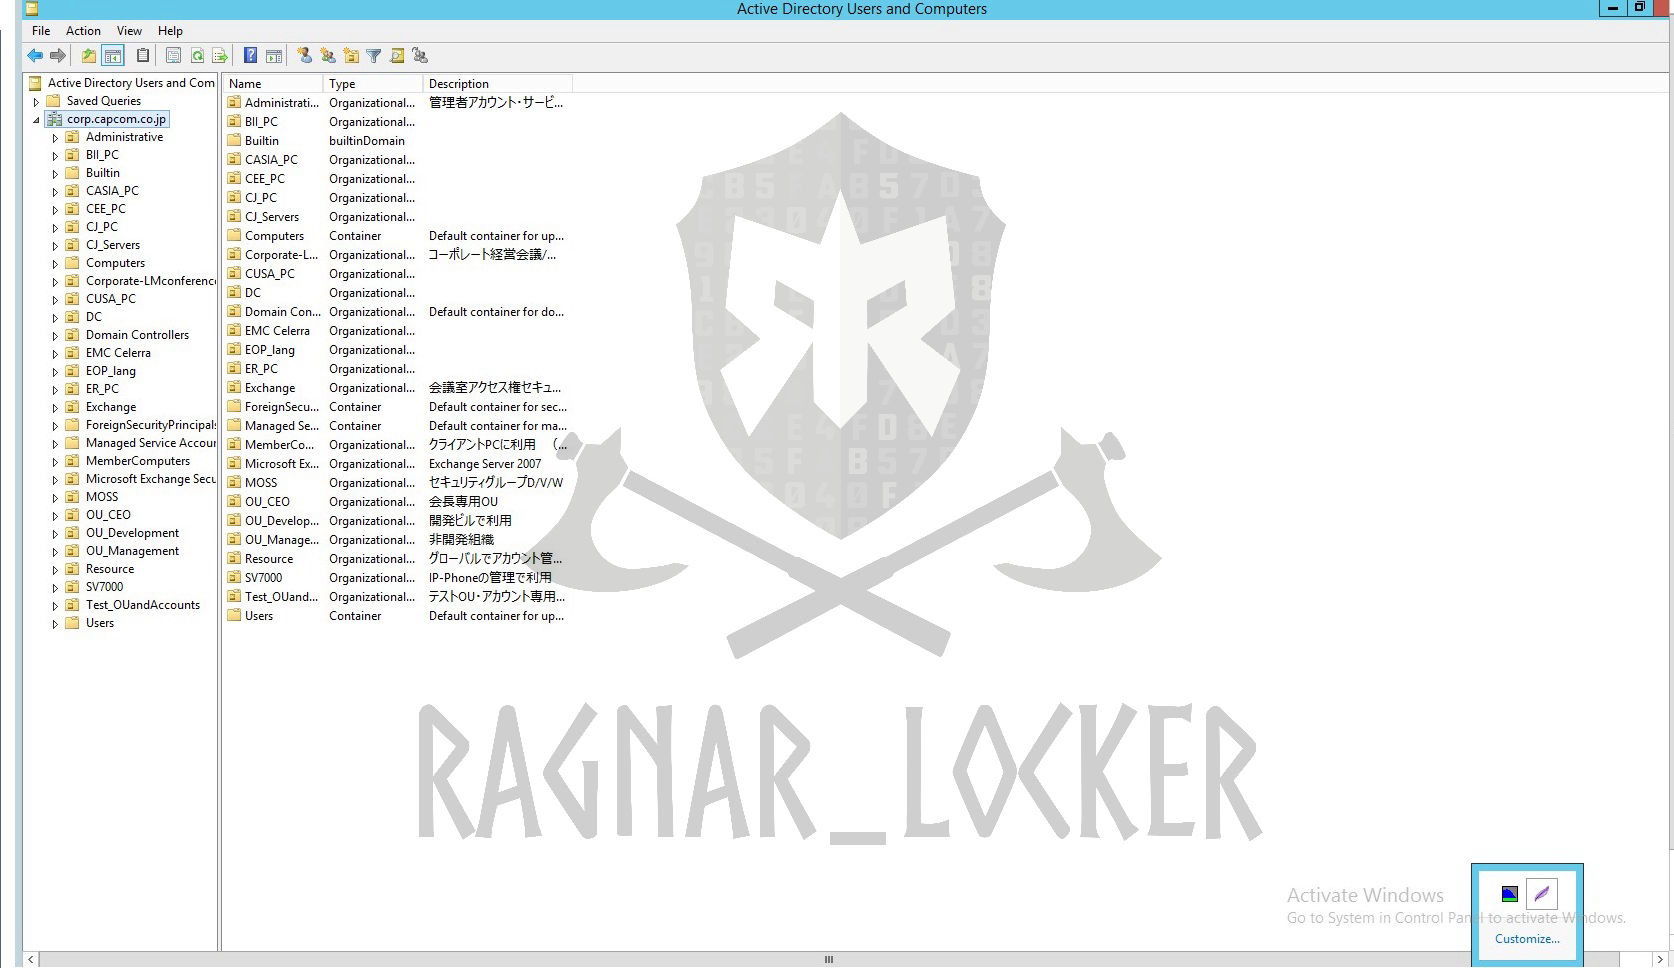Toggle the Show/Hide Console Tree button
This screenshot has height=968, width=1674.
(113, 56)
